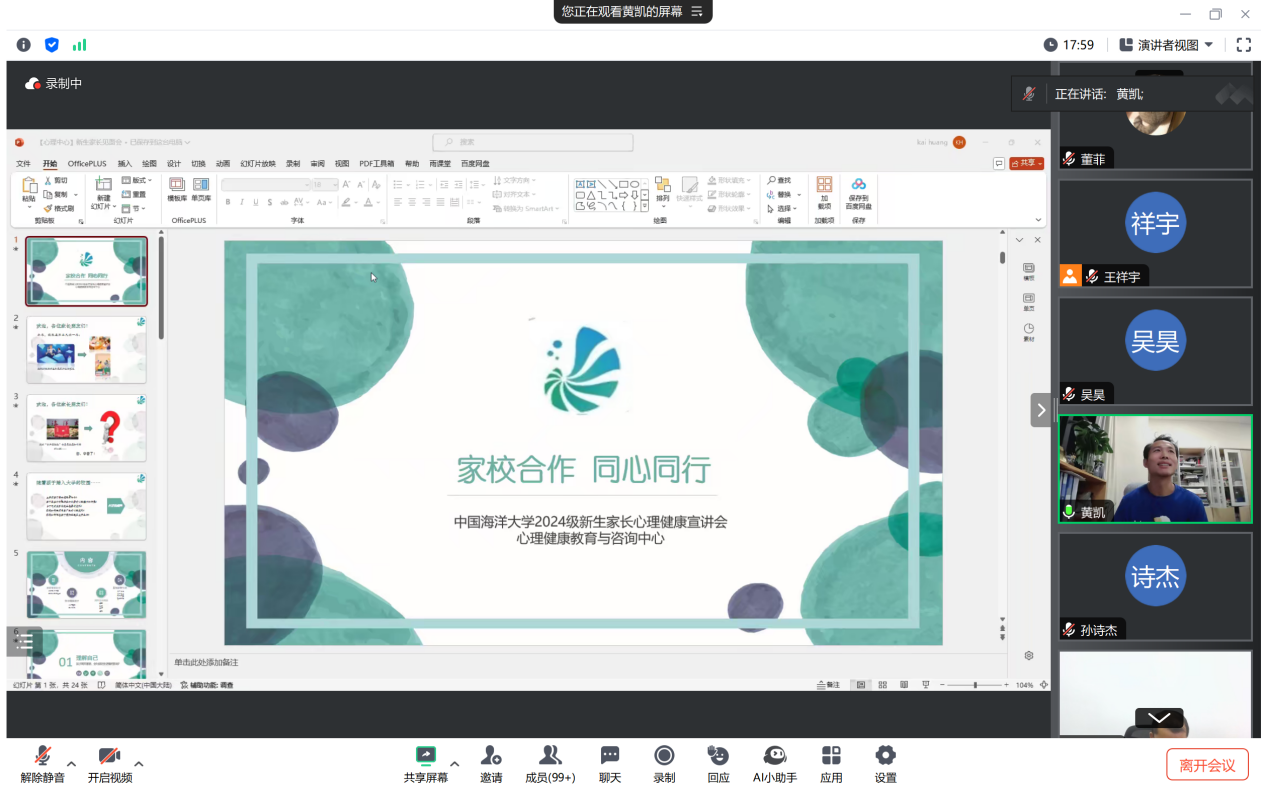Expand video options arrow beside 开启视频
This screenshot has height=794, width=1267.
[x=139, y=764]
